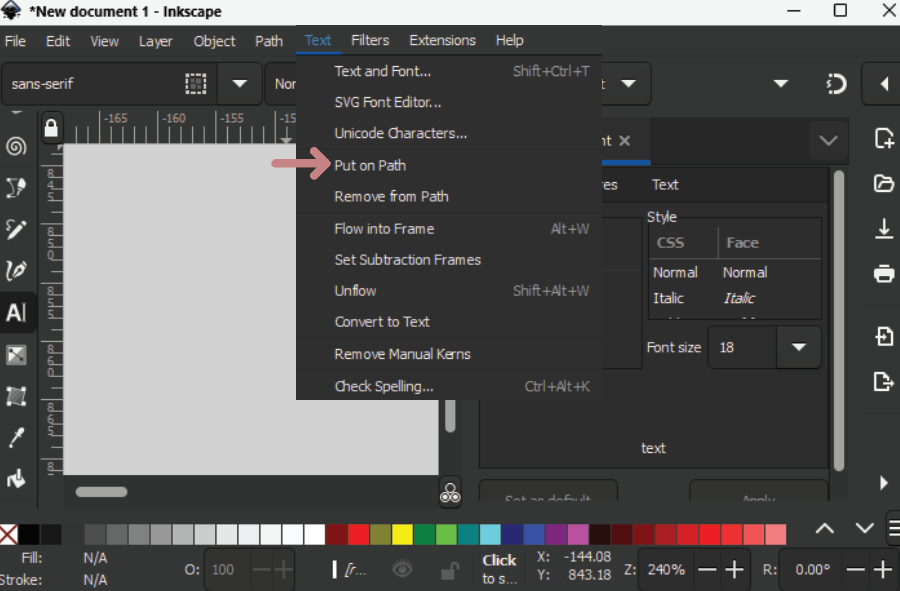Open the Filters menu
The image size is (900, 591).
click(x=370, y=41)
